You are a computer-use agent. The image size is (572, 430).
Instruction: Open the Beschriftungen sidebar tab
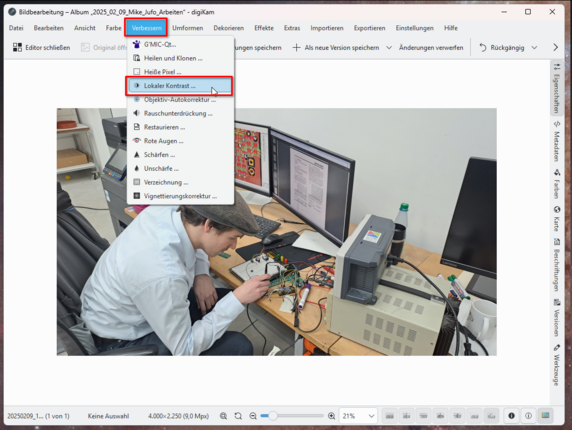coord(557,265)
